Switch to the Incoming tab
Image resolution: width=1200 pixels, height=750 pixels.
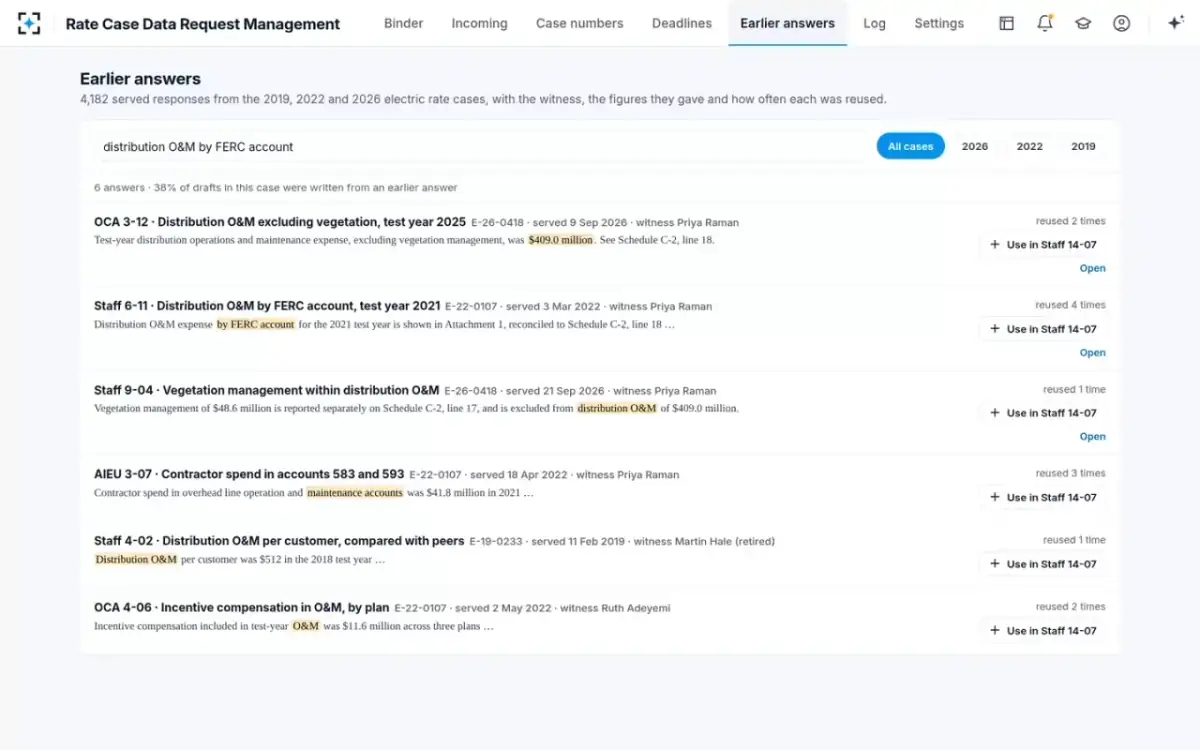[479, 23]
